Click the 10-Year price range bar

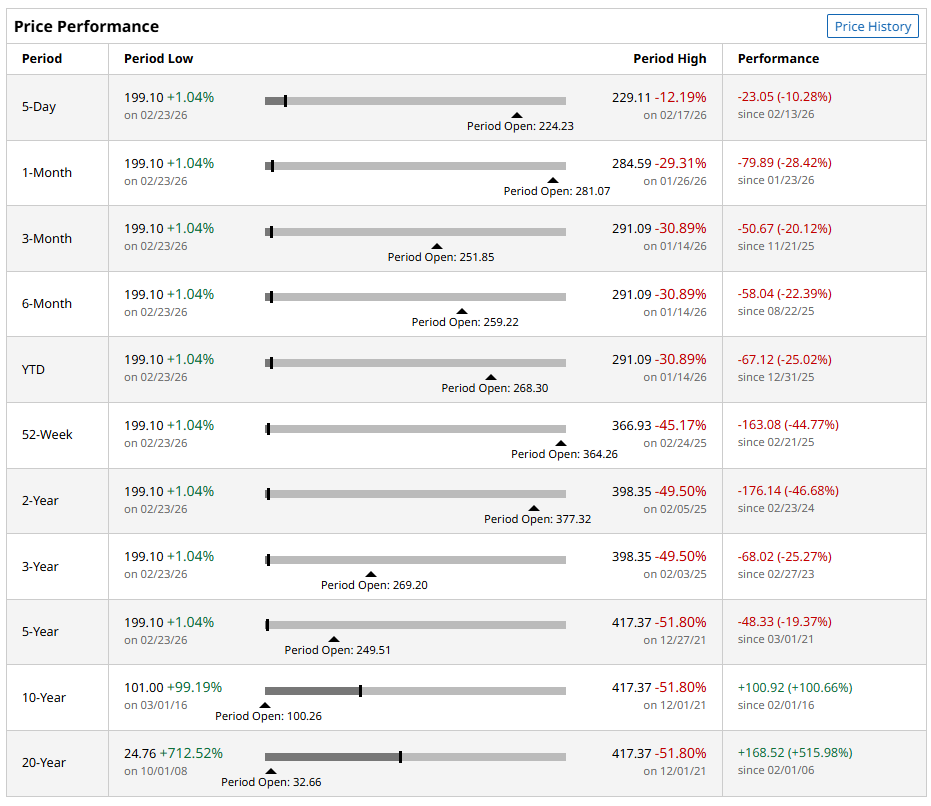click(x=415, y=691)
